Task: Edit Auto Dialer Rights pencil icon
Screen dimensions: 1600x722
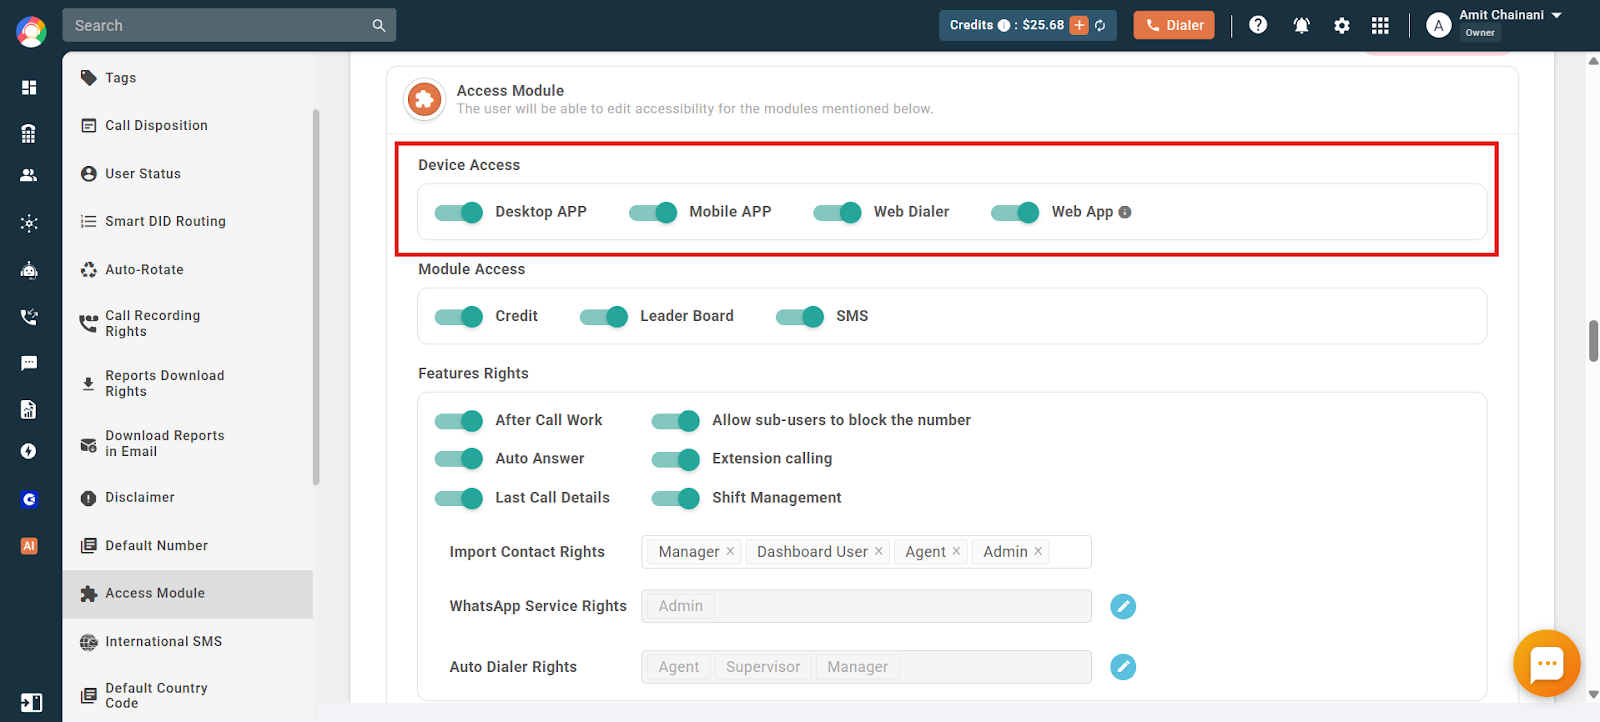Action: [1123, 667]
